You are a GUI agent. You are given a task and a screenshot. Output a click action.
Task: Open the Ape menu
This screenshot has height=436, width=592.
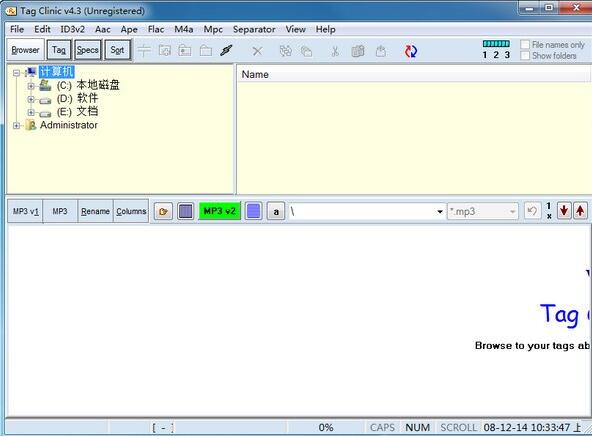[x=129, y=29]
